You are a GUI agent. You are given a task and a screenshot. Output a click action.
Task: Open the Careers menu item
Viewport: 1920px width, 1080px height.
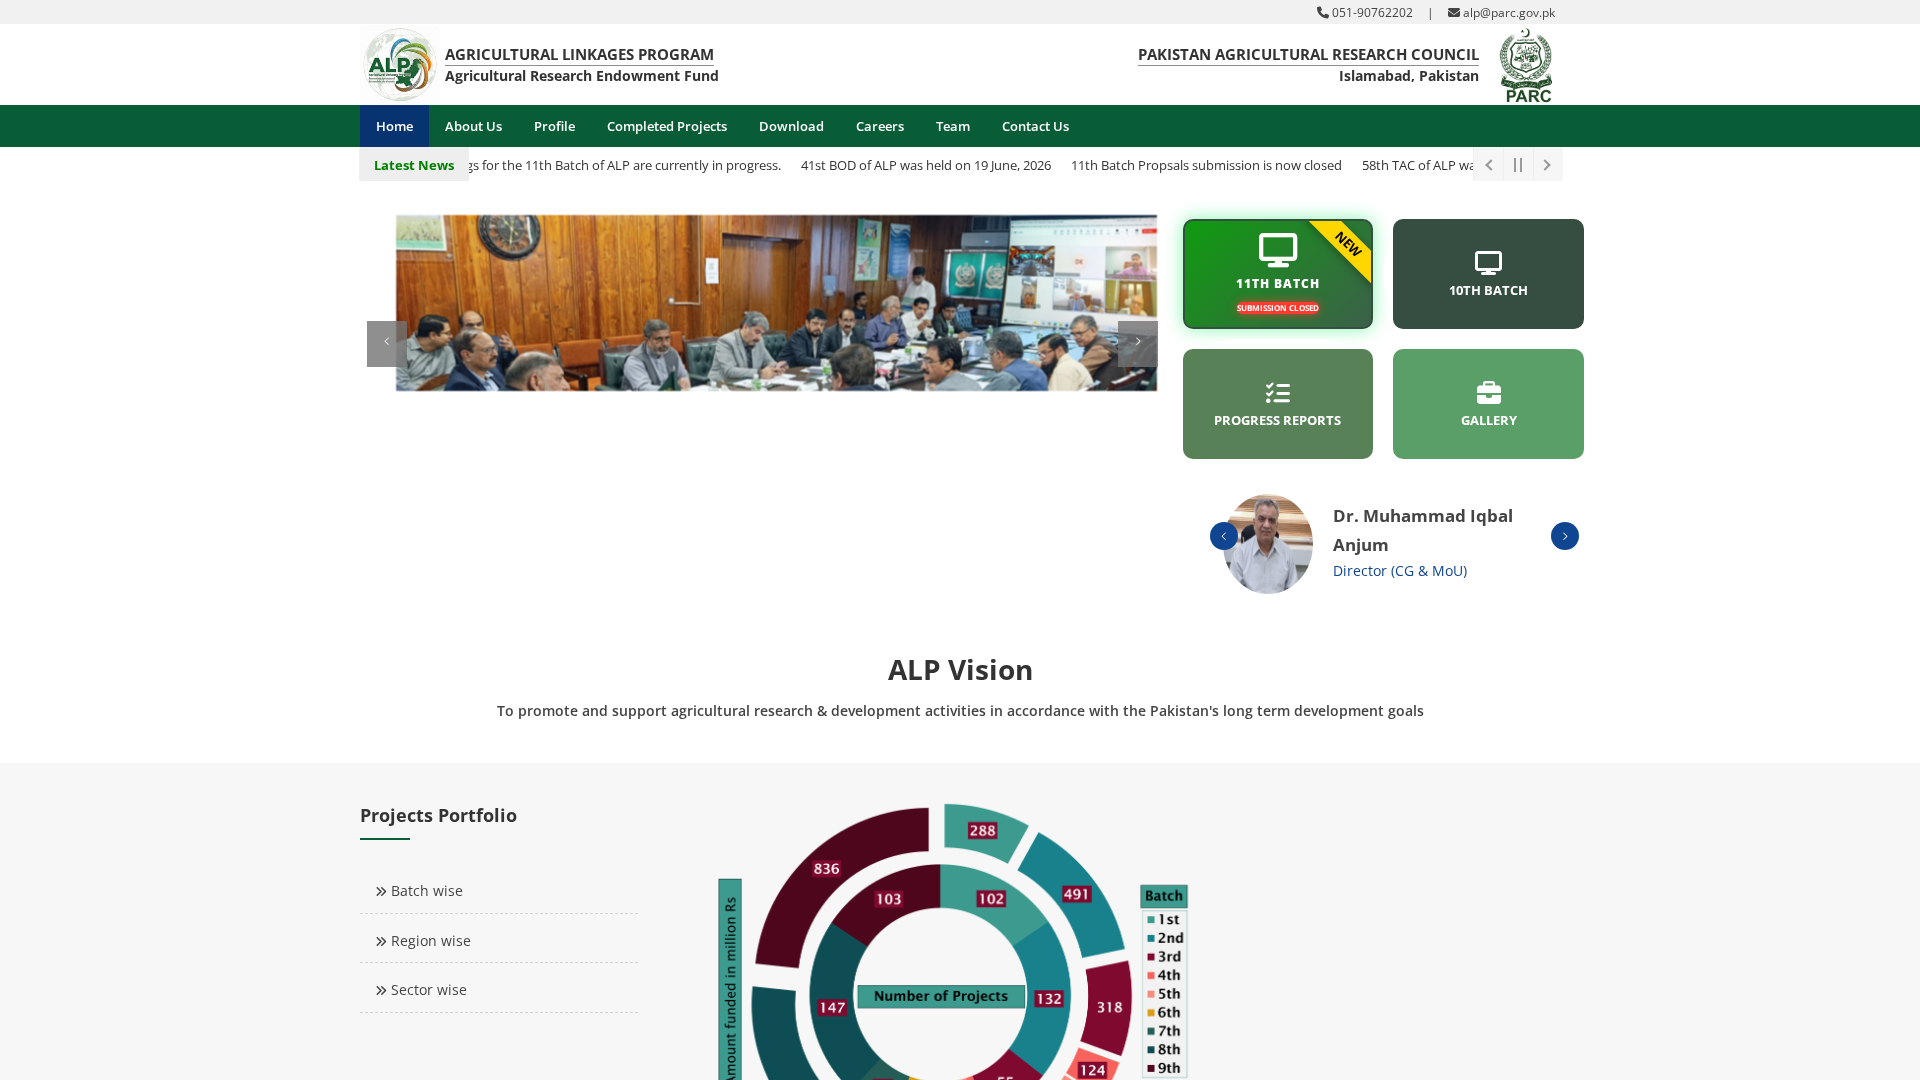click(x=880, y=126)
